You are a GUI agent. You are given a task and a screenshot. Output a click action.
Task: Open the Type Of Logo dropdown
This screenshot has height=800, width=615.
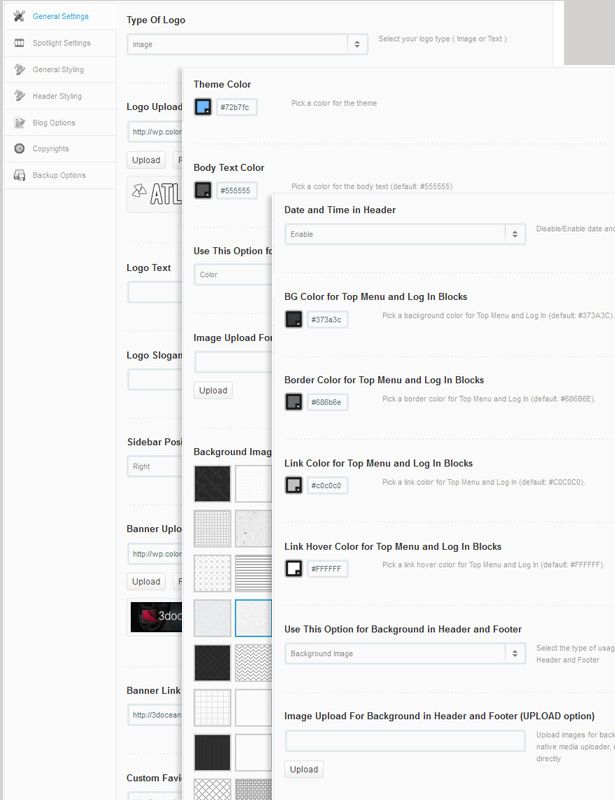[247, 44]
